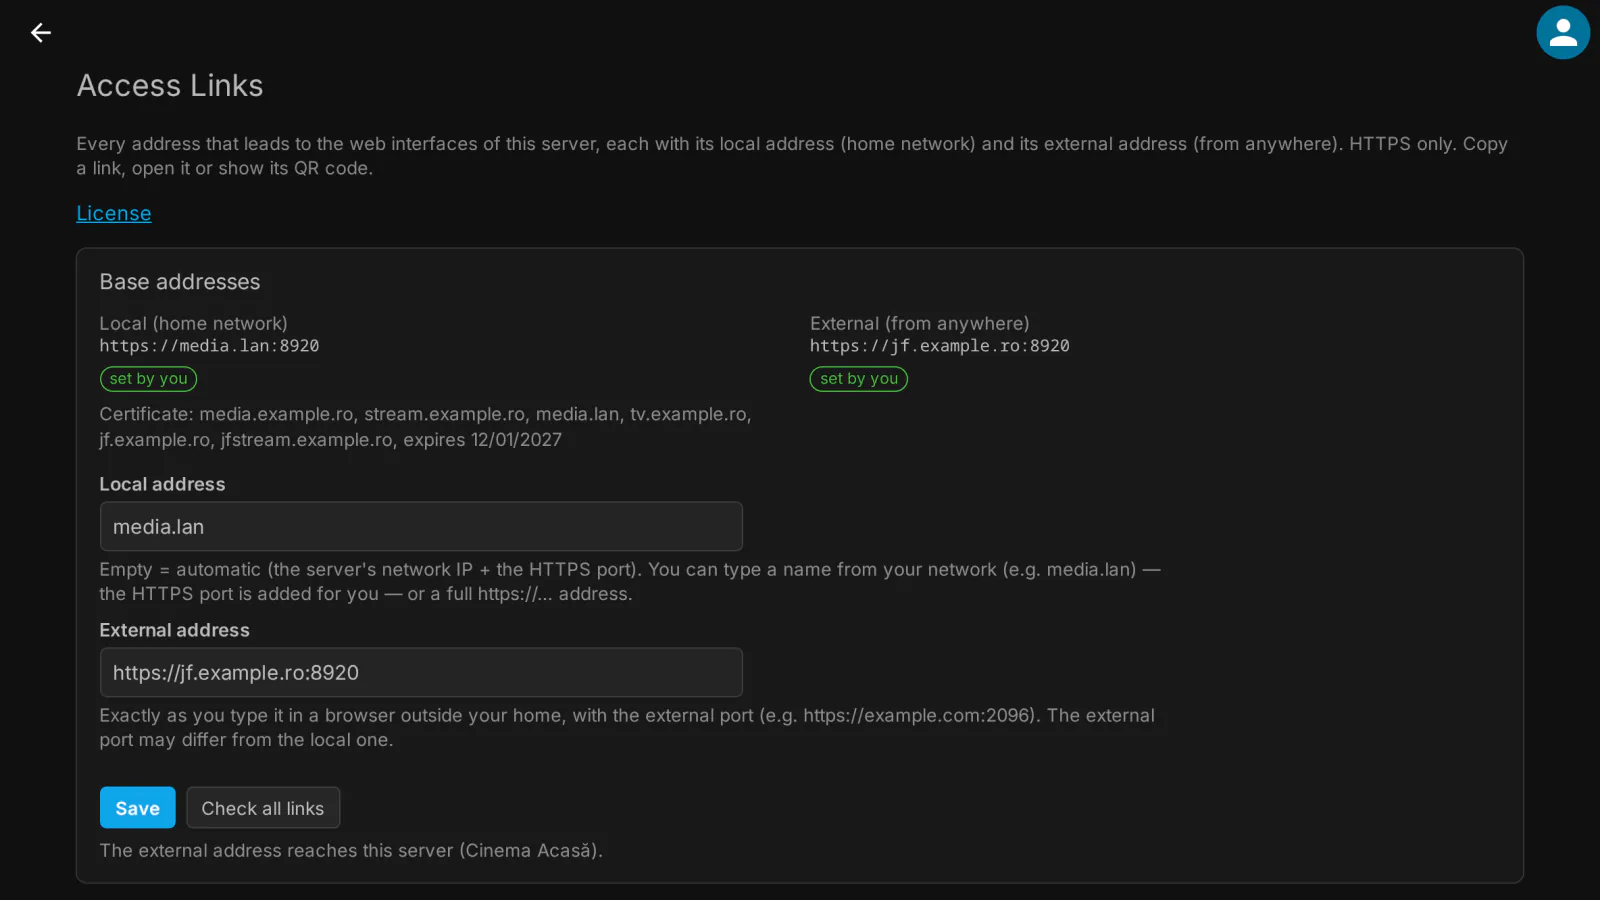Click the 'External (from anywhere)' label
Screen dimensions: 1600x900
(x=920, y=324)
